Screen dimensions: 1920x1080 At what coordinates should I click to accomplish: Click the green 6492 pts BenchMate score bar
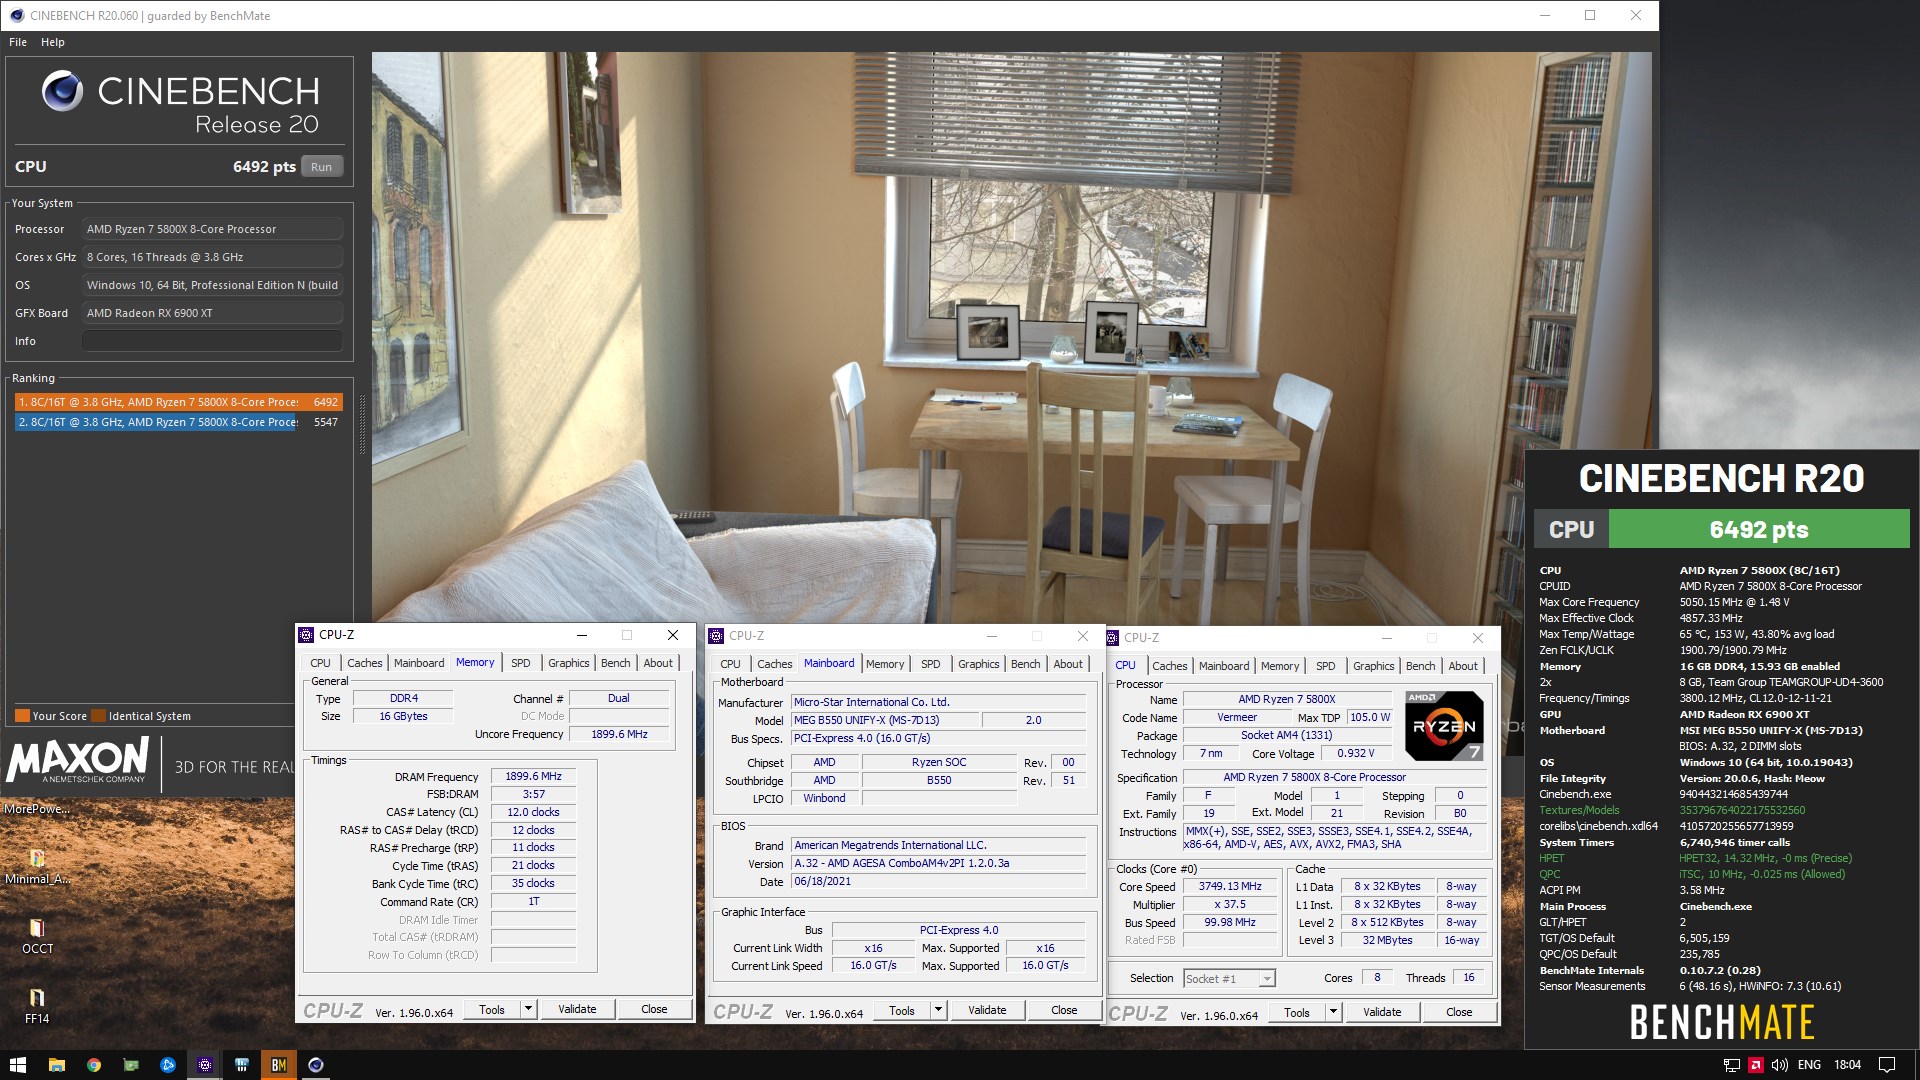pos(1758,529)
